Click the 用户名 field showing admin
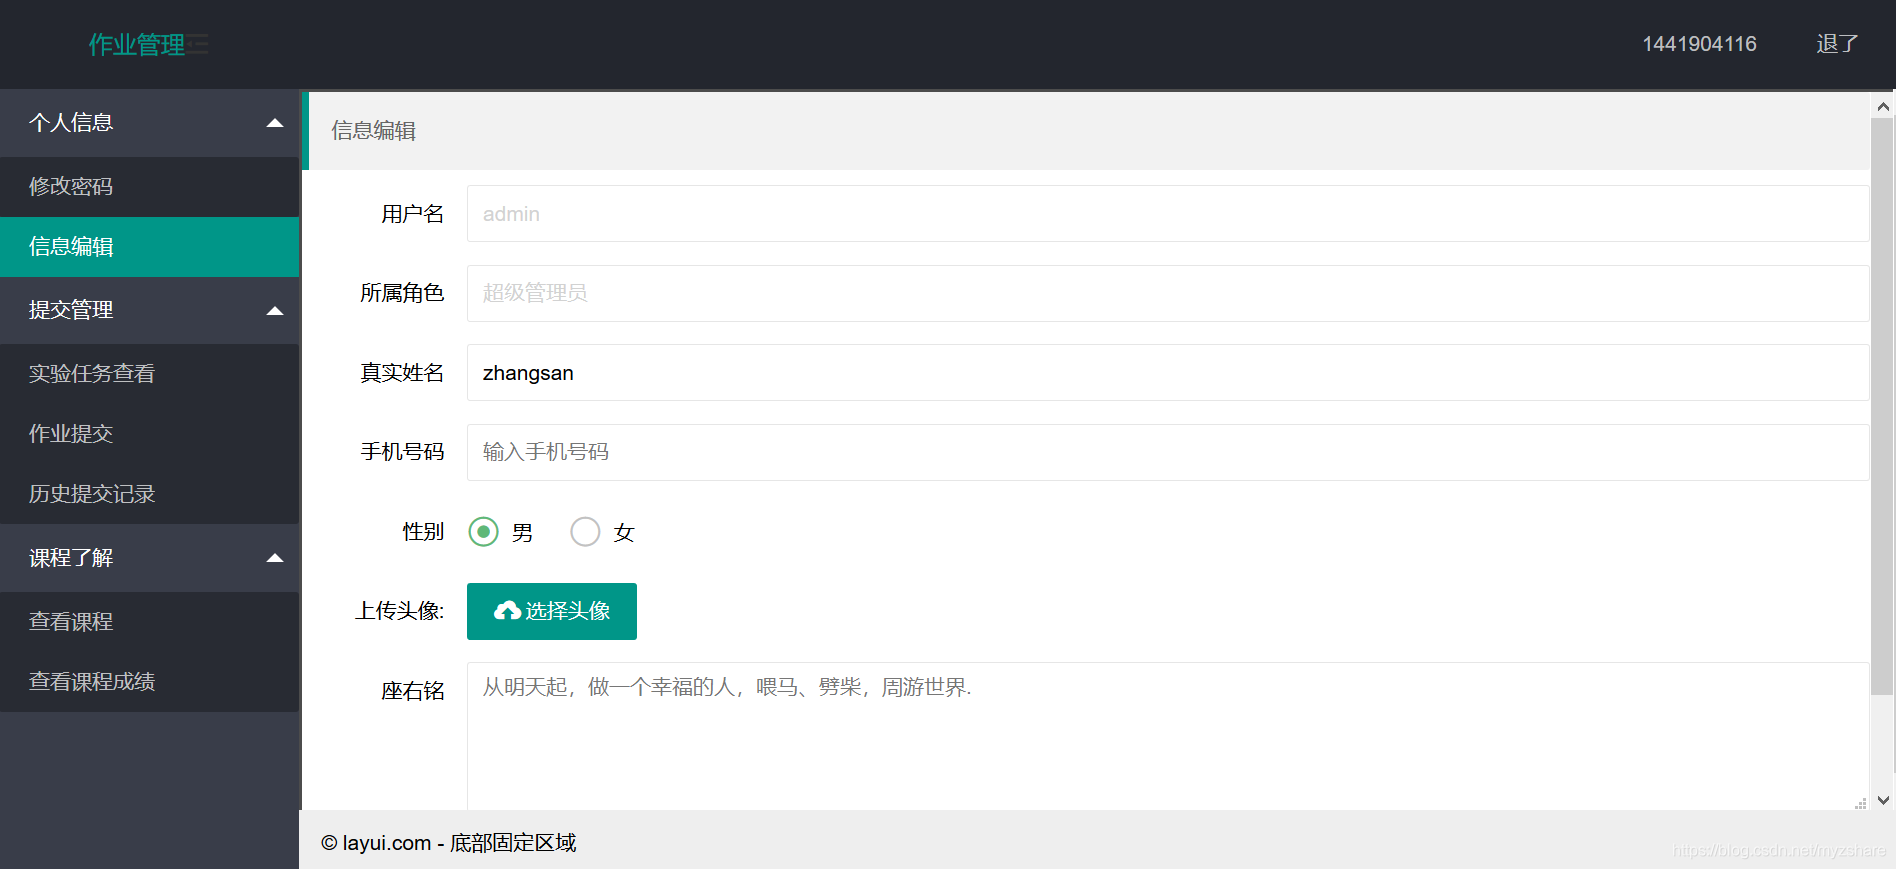The height and width of the screenshot is (869, 1896). click(1167, 214)
